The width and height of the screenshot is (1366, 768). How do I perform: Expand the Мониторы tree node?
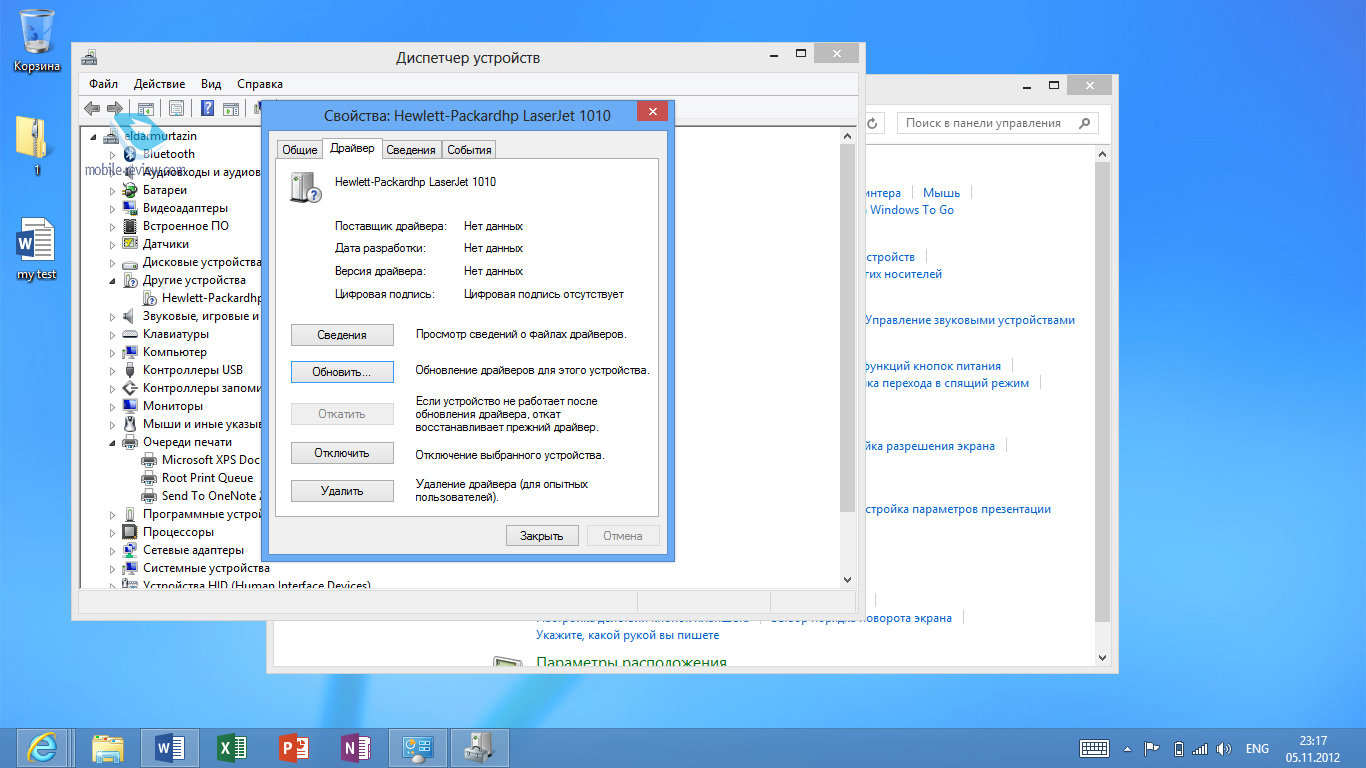coord(113,406)
